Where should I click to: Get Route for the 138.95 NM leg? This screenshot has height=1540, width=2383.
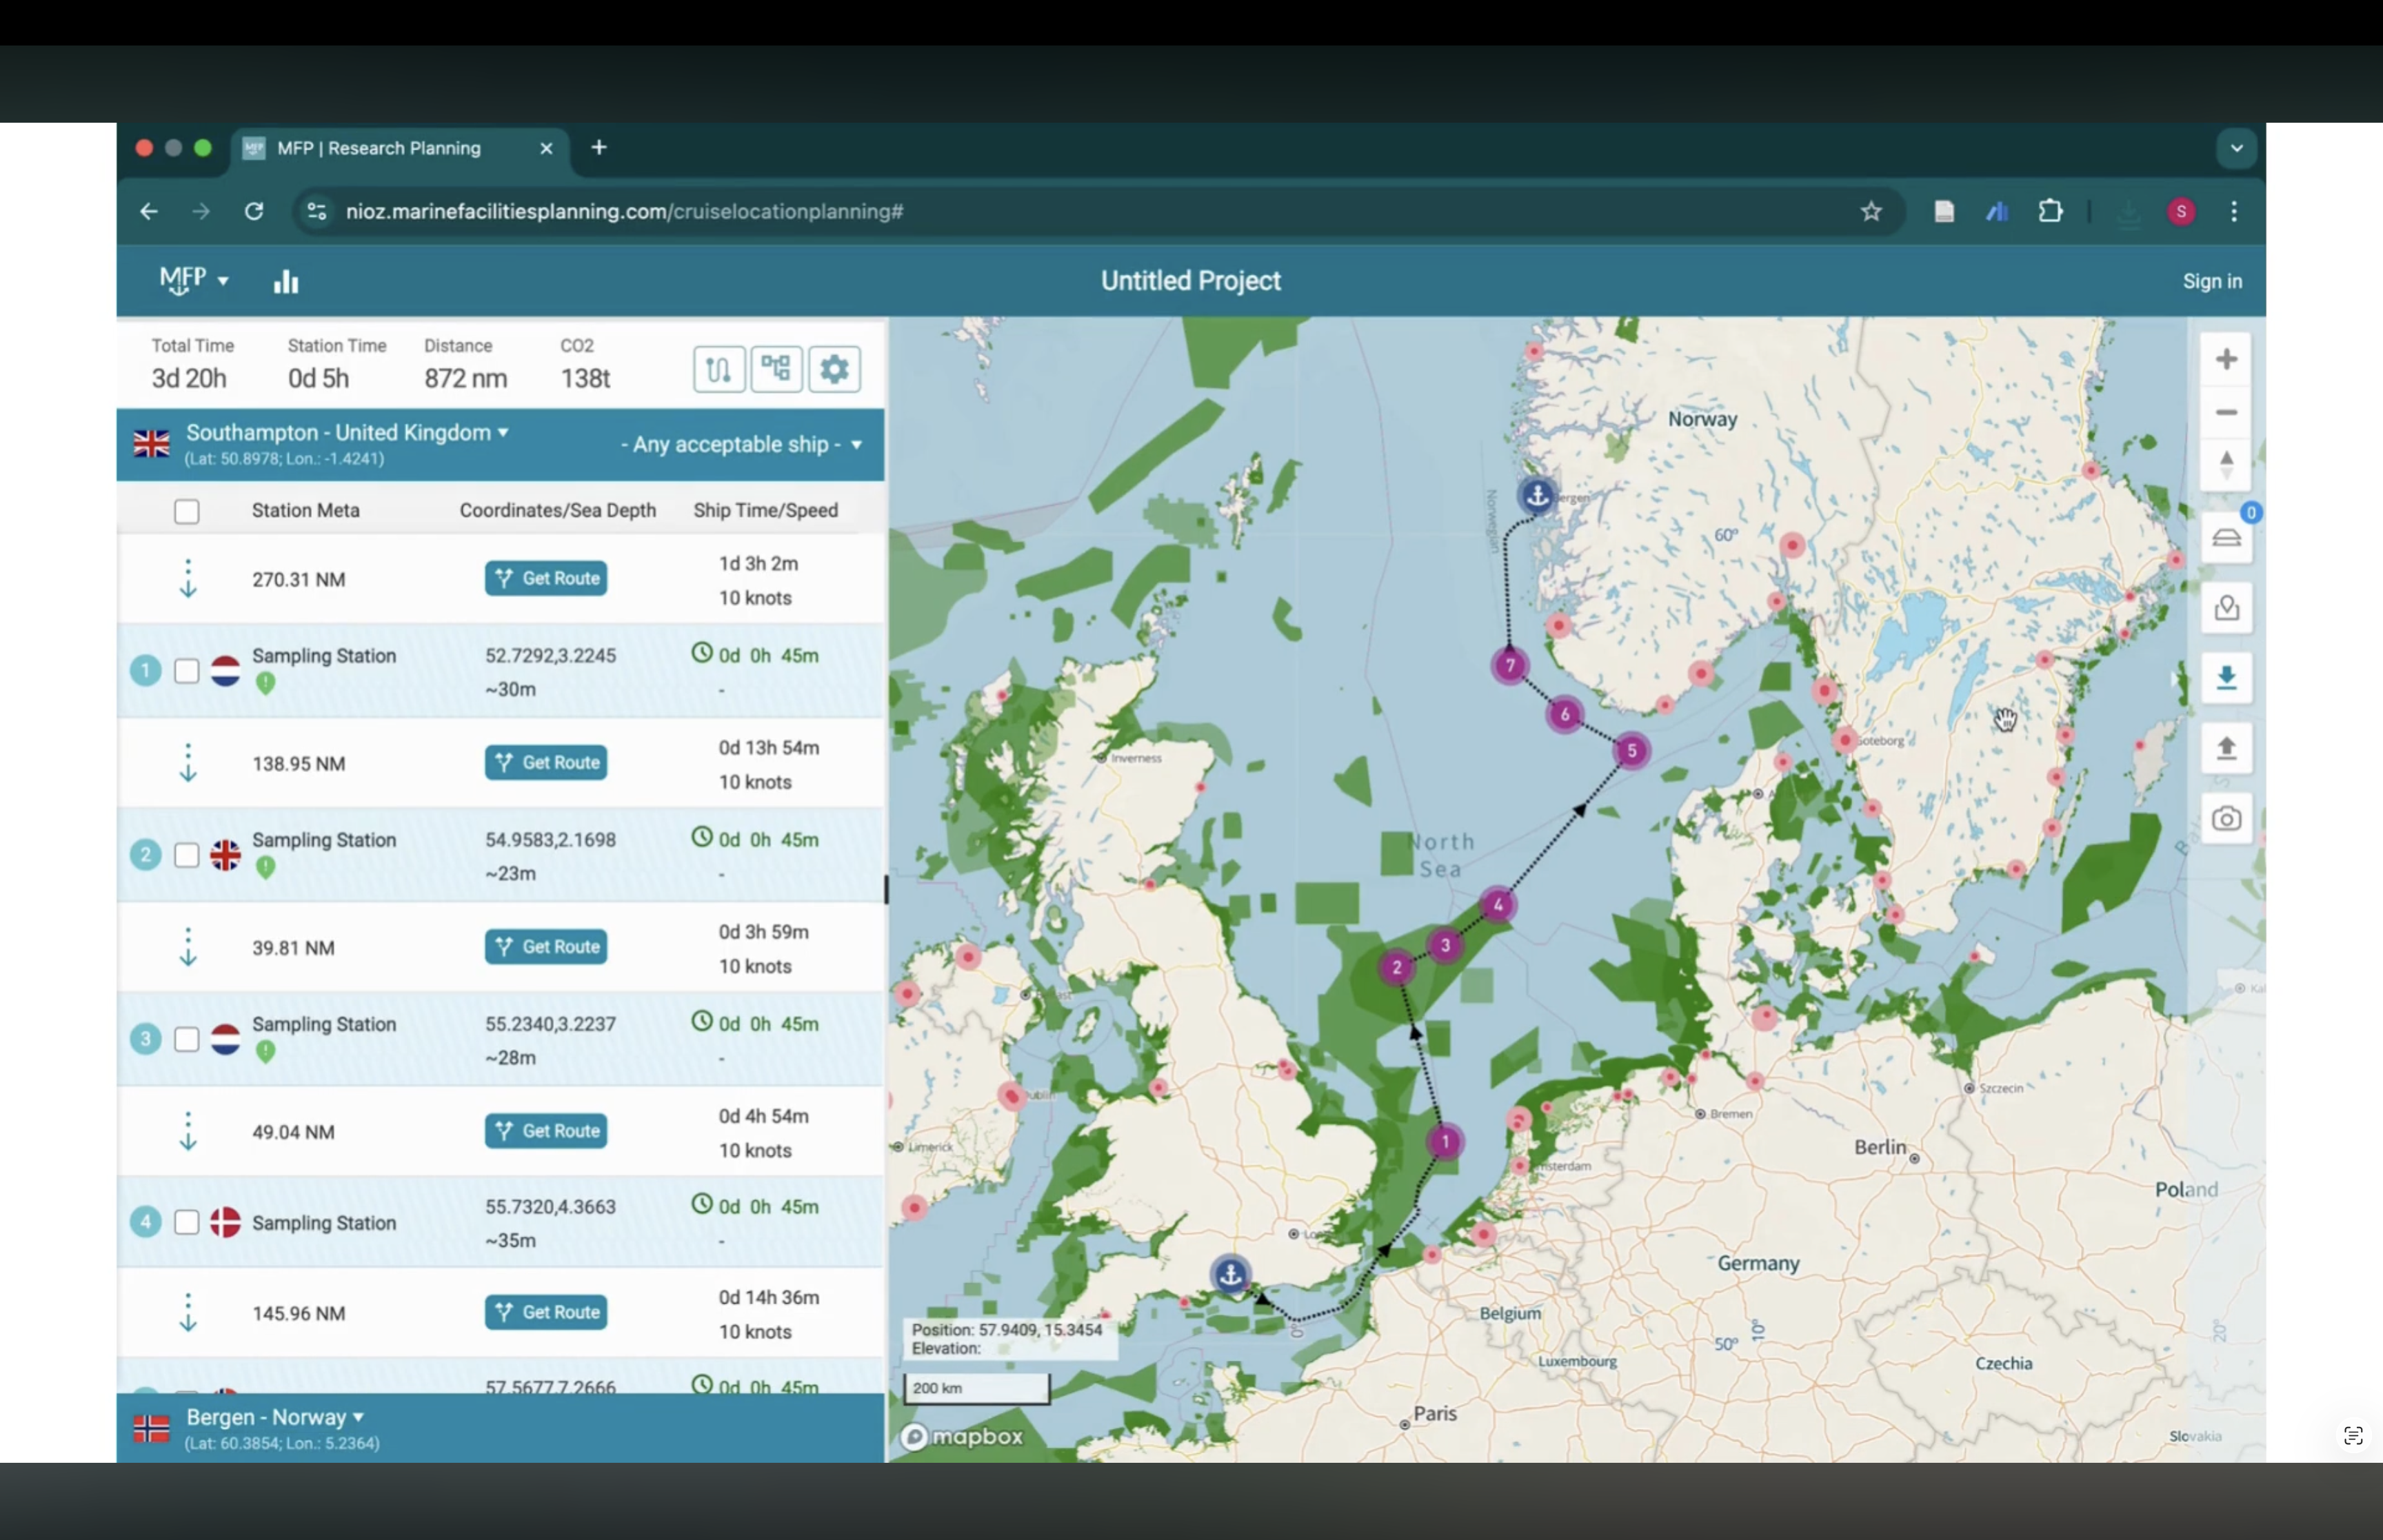point(546,762)
